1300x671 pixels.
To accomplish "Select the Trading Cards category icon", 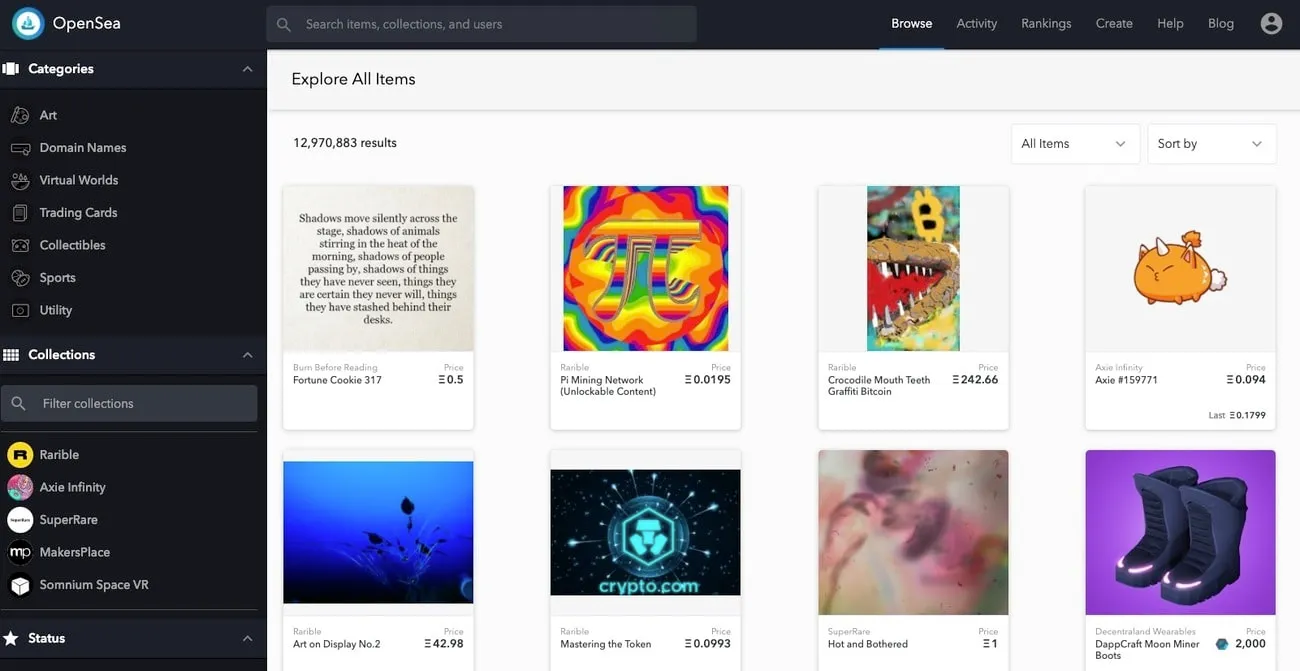I will [19, 213].
